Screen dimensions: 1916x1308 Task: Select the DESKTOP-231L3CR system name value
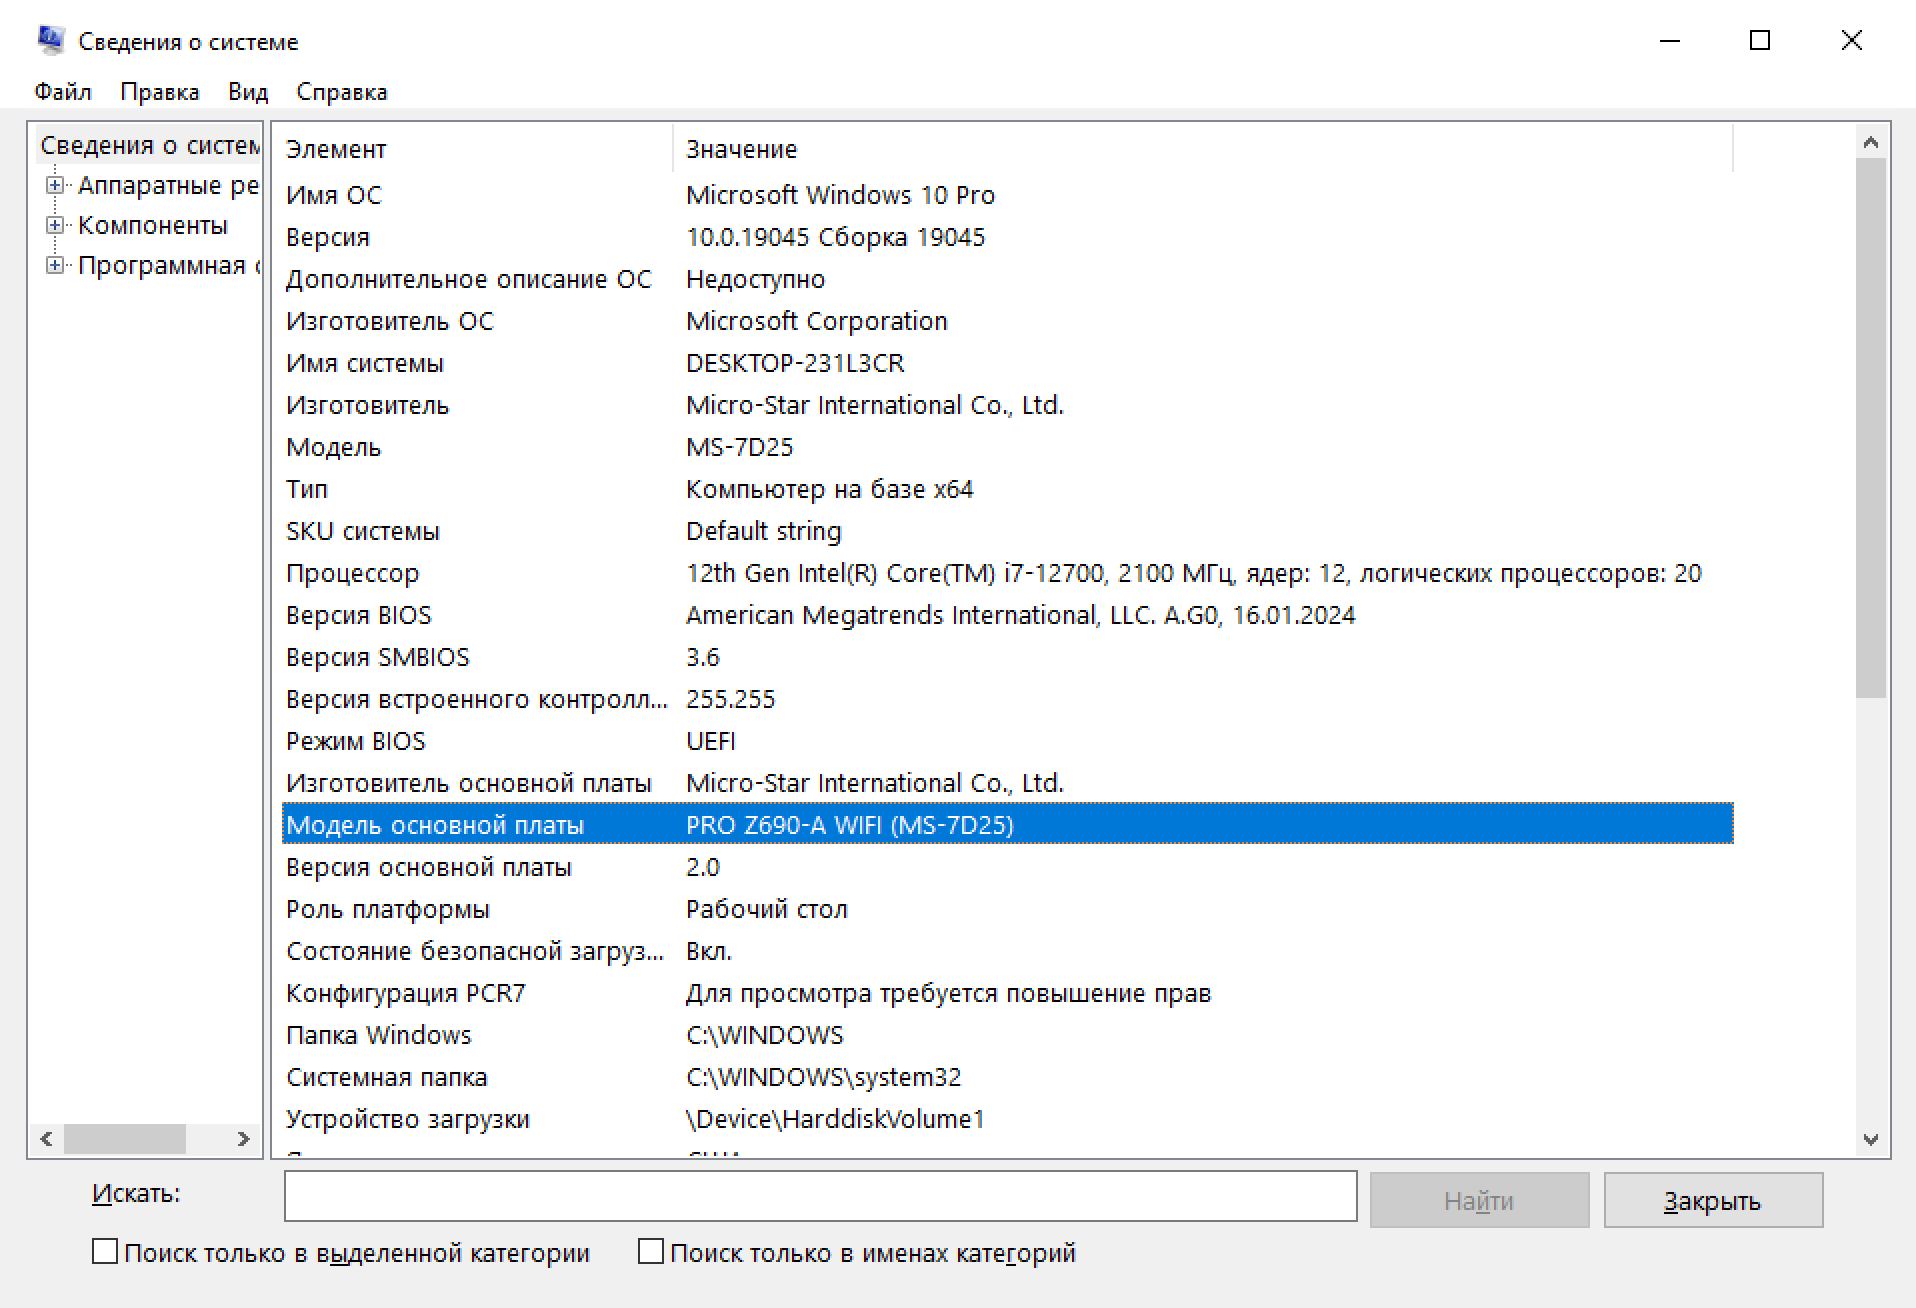(x=795, y=363)
